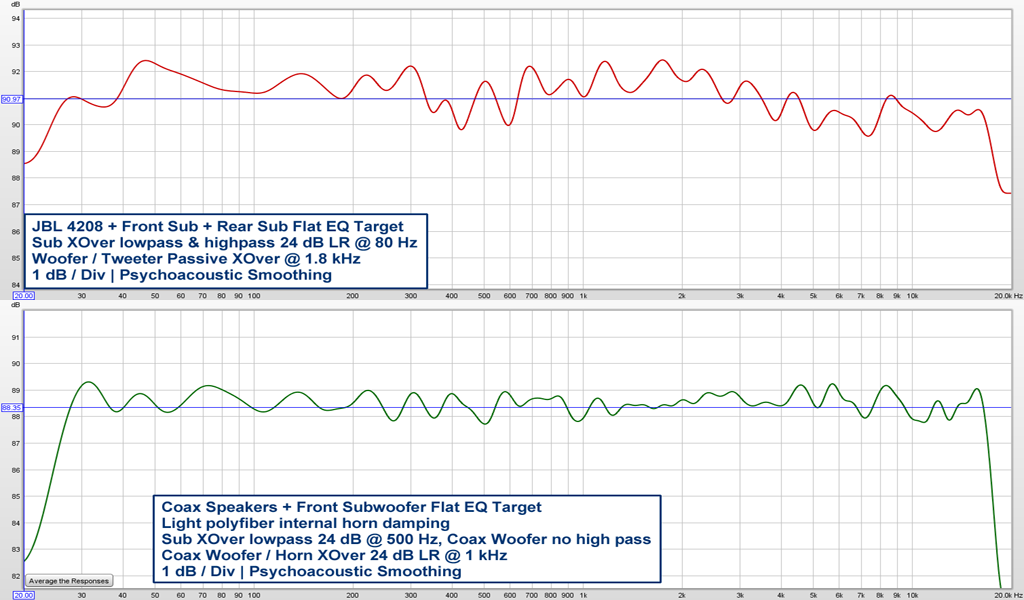This screenshot has height=600, width=1024.
Task: Click the green coax response curve peak near 30 Hz
Action: (x=87, y=382)
